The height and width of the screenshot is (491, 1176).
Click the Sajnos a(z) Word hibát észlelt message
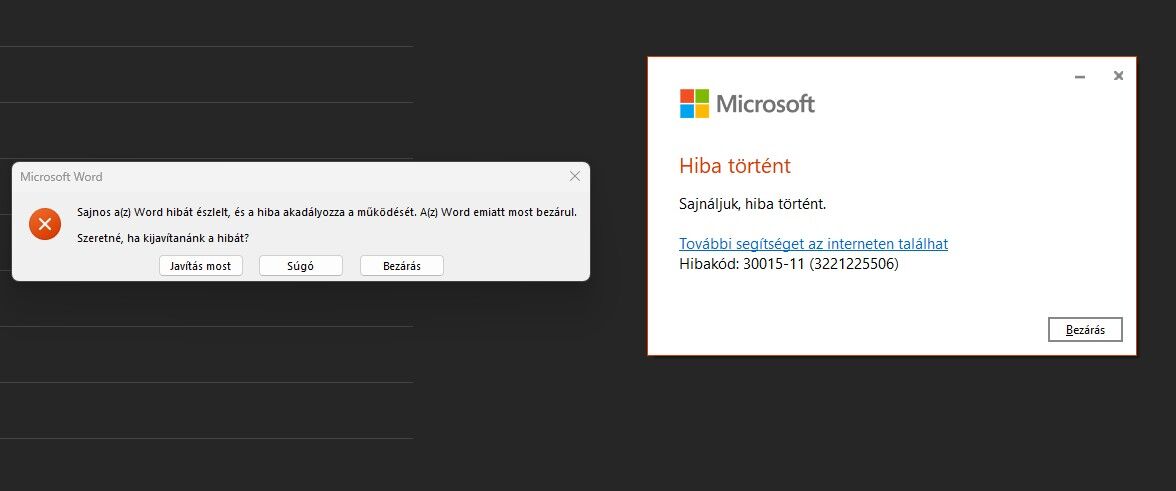click(x=327, y=212)
